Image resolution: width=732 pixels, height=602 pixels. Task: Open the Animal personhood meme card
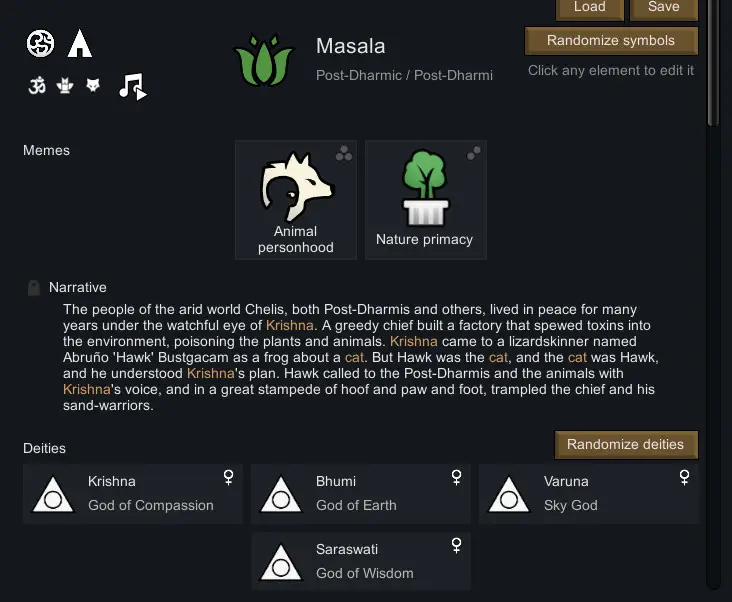click(296, 200)
